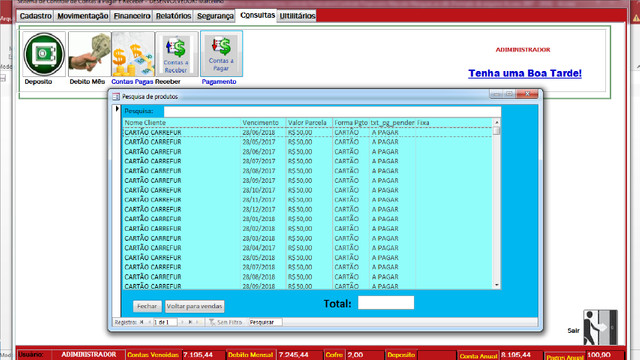The height and width of the screenshot is (360, 640).
Task: Switch to the Segurança tab
Action: tap(215, 16)
